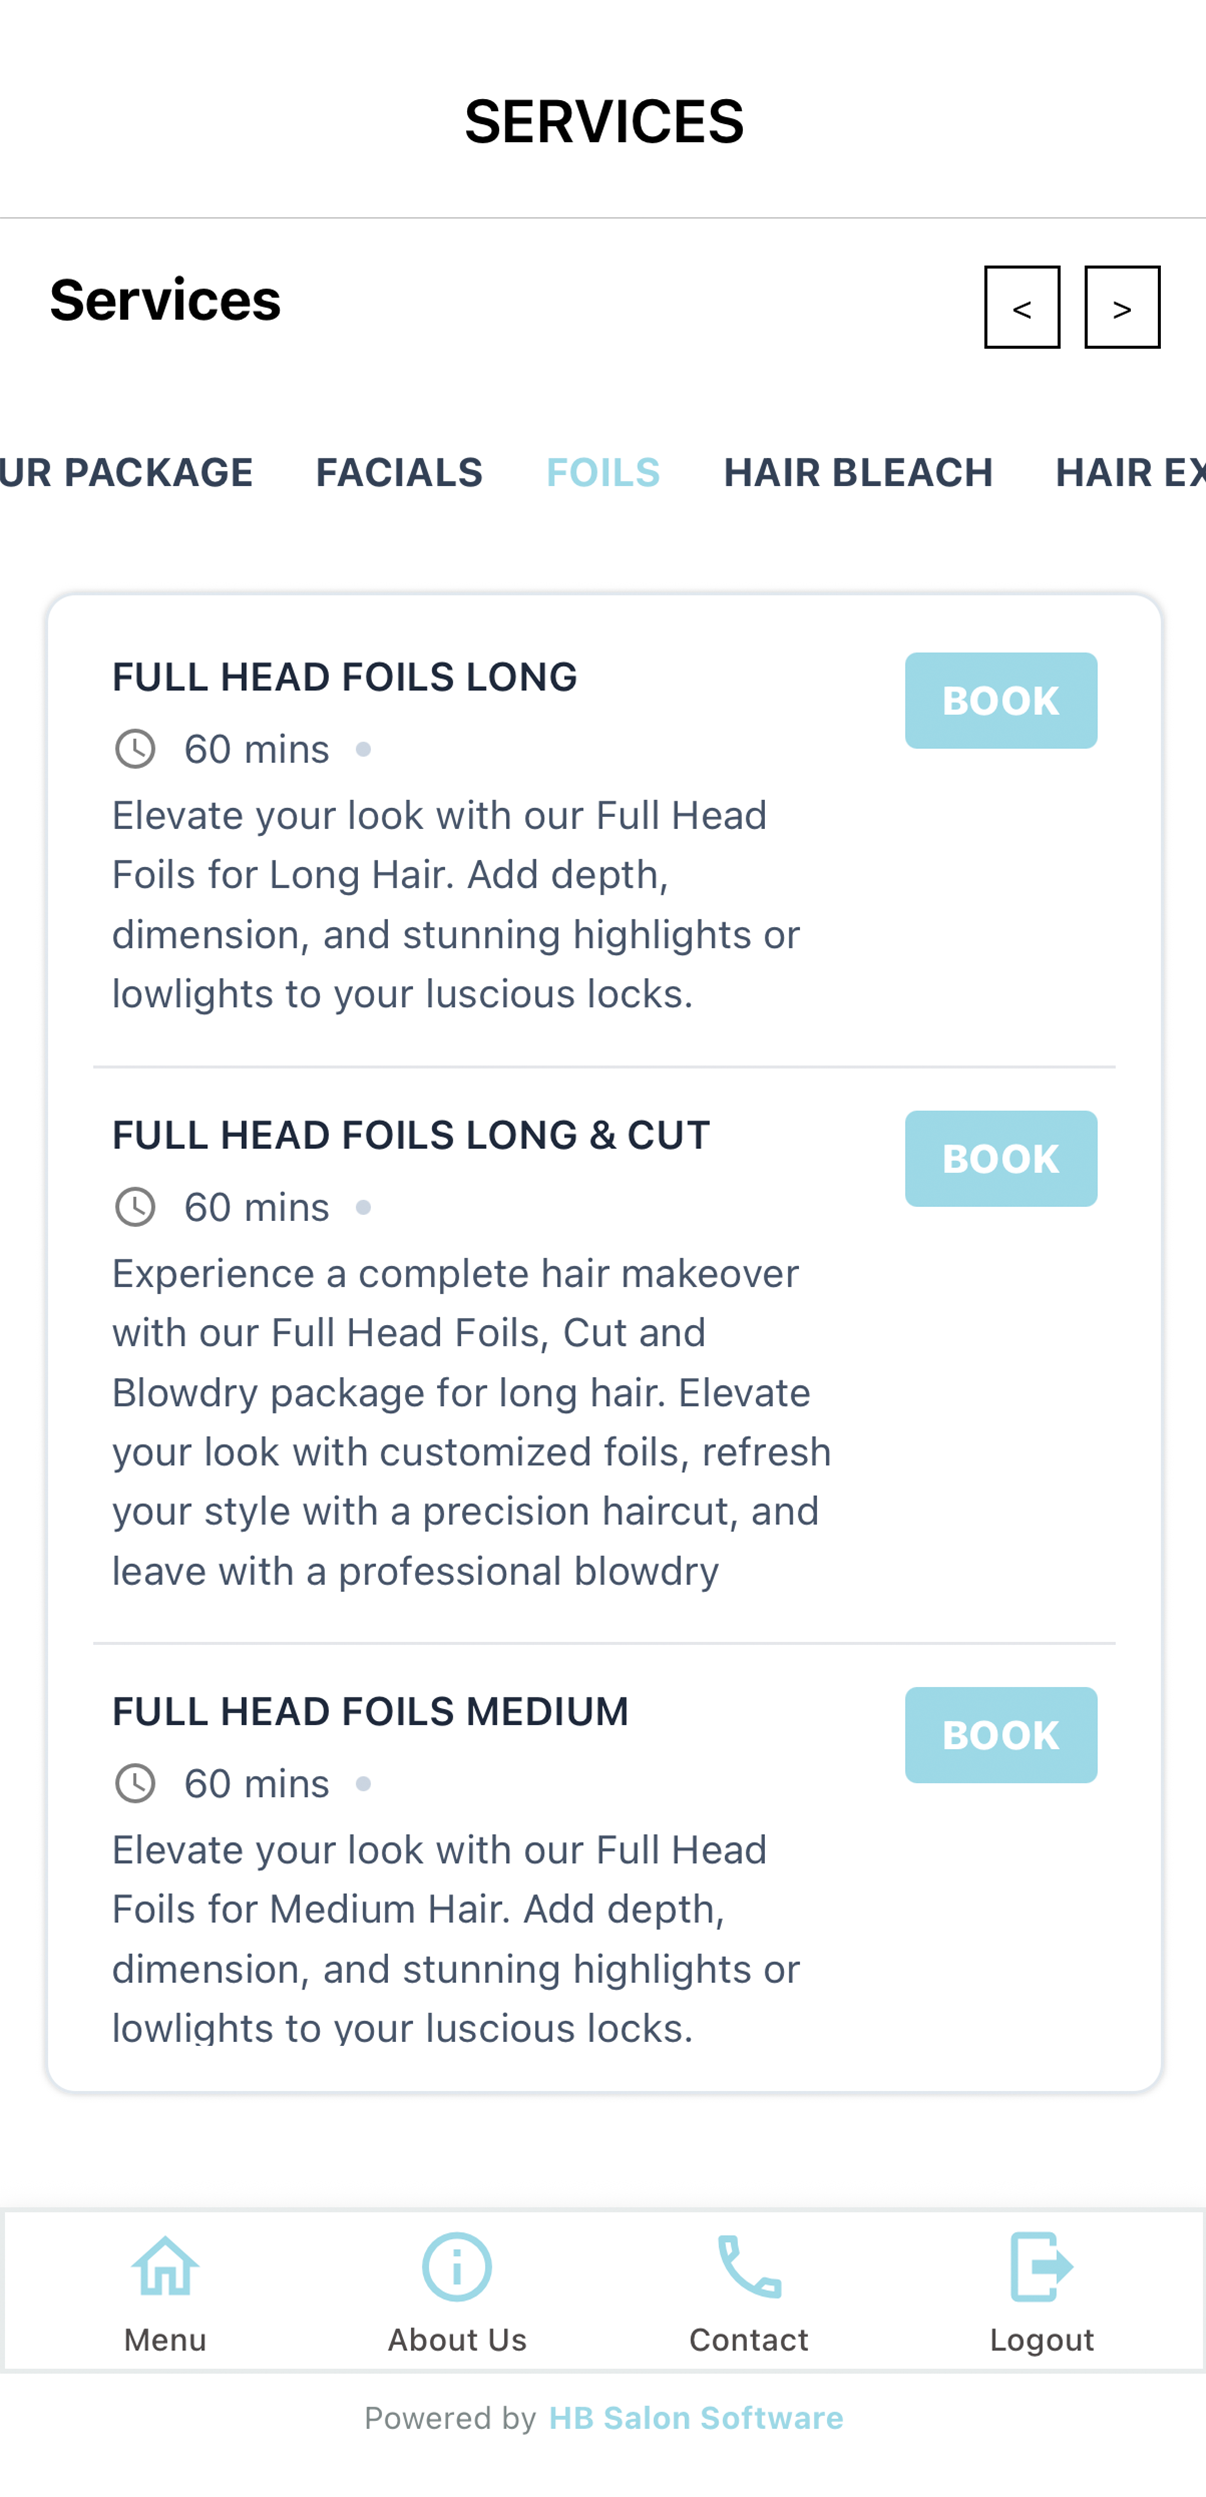
Task: Click clock icon for Full Head Foils Medium
Action: pos(135,1783)
